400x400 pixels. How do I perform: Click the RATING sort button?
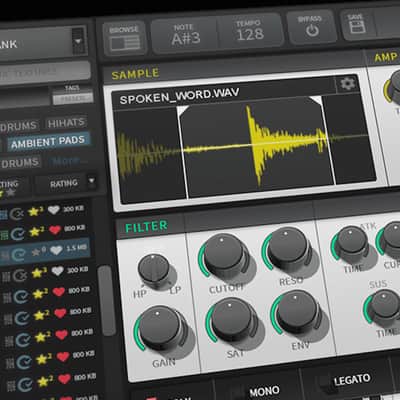(63, 183)
